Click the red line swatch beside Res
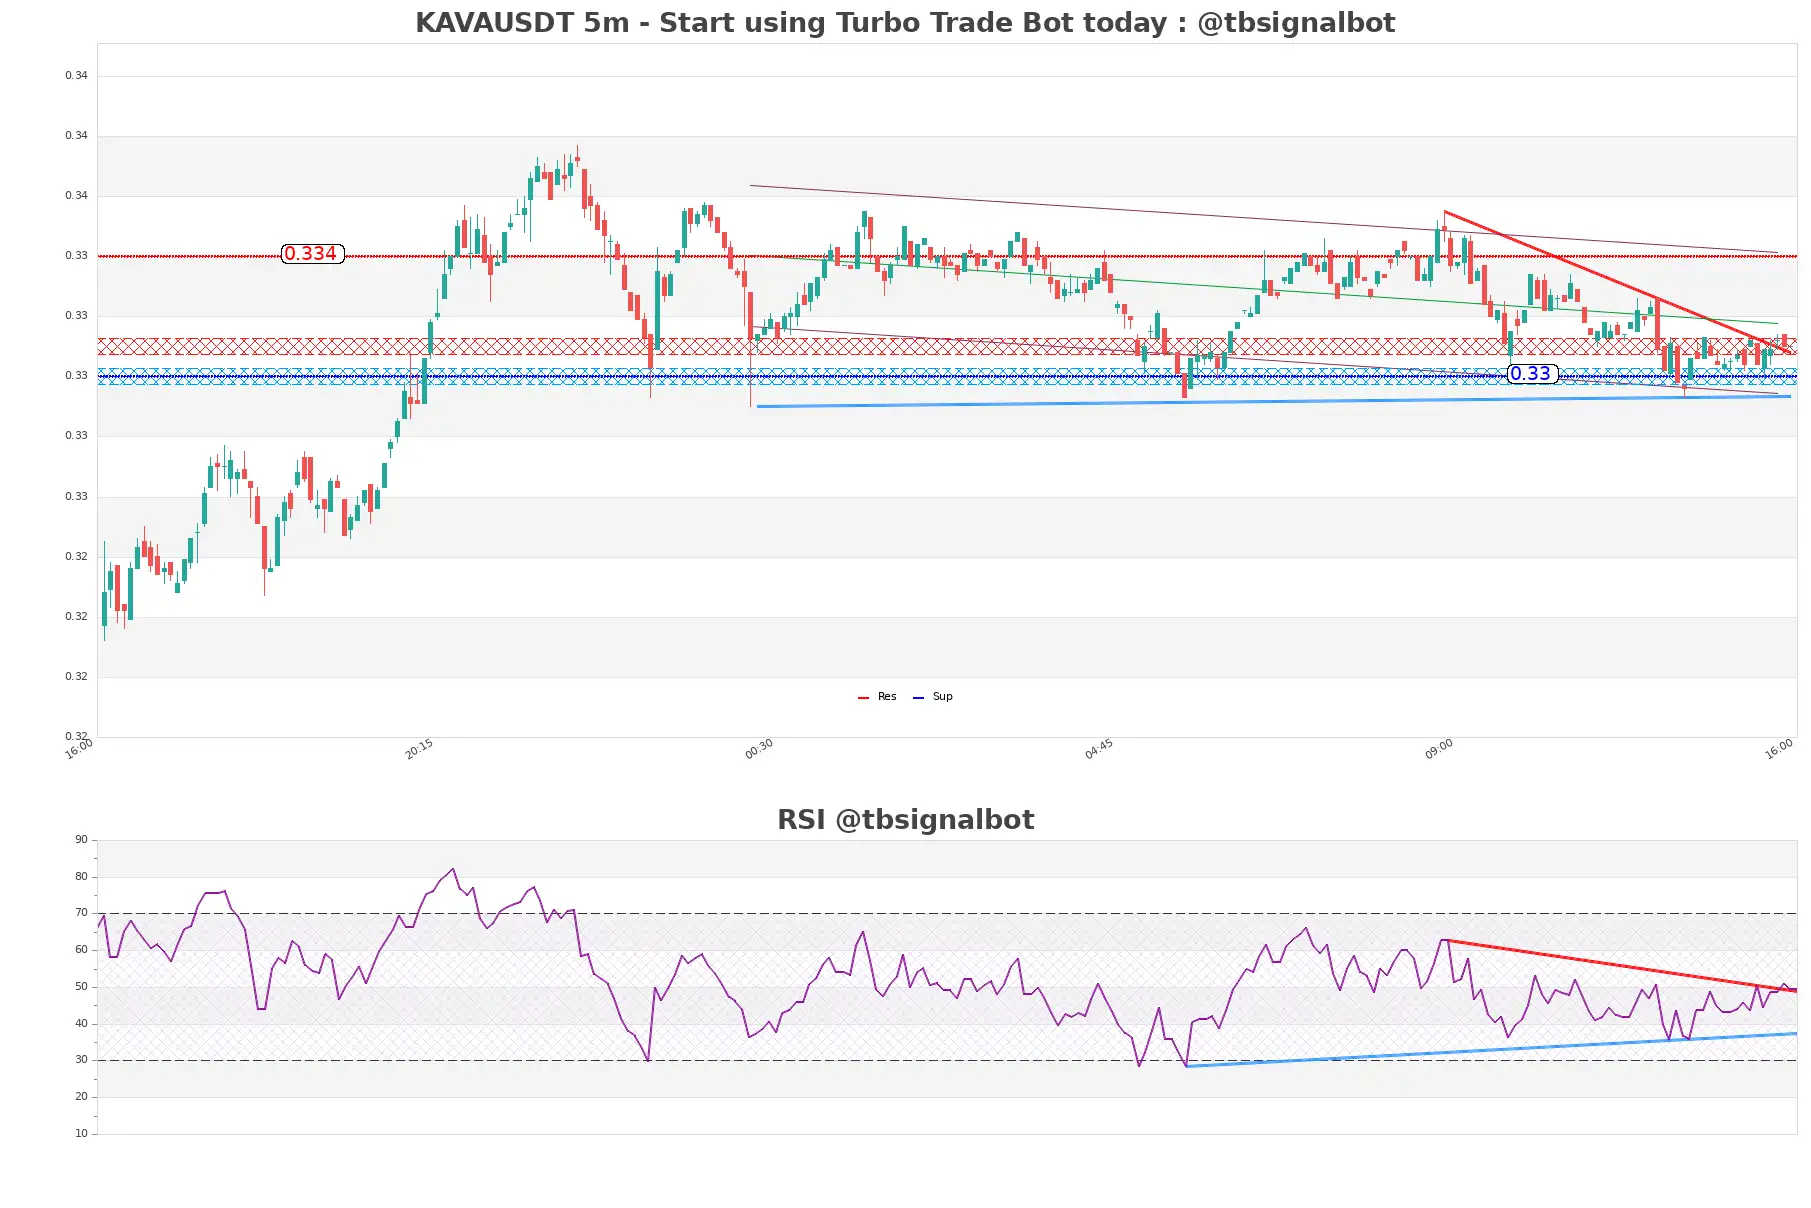The width and height of the screenshot is (1811, 1208). coord(863,698)
